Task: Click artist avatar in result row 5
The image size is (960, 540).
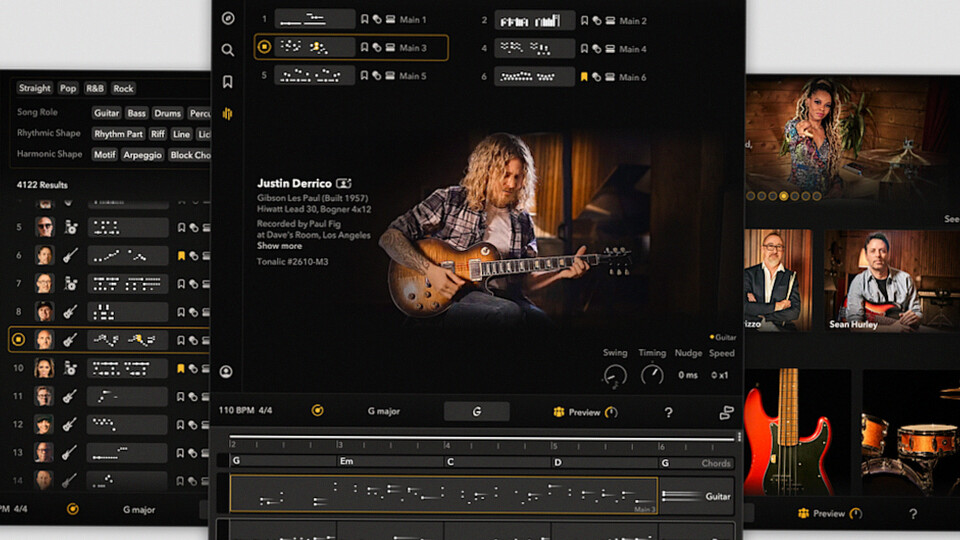Action: click(x=44, y=227)
